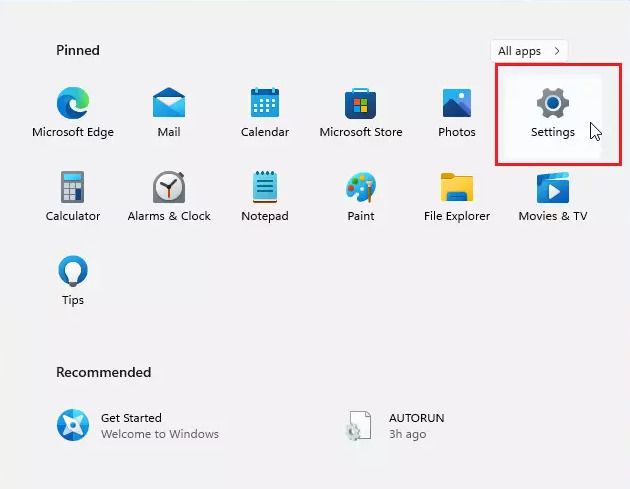Click the 'Microsoft Store' label text
Viewport: 630px width, 489px height.
click(x=361, y=132)
